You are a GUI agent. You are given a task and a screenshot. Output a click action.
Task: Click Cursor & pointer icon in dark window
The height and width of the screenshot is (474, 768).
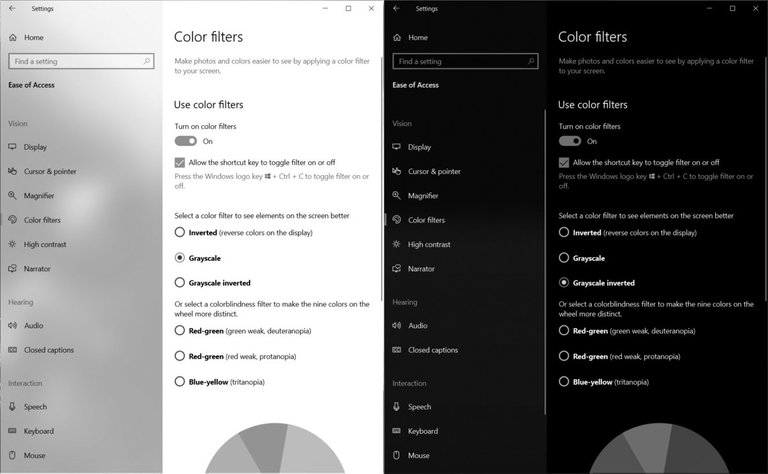pyautogui.click(x=396, y=171)
